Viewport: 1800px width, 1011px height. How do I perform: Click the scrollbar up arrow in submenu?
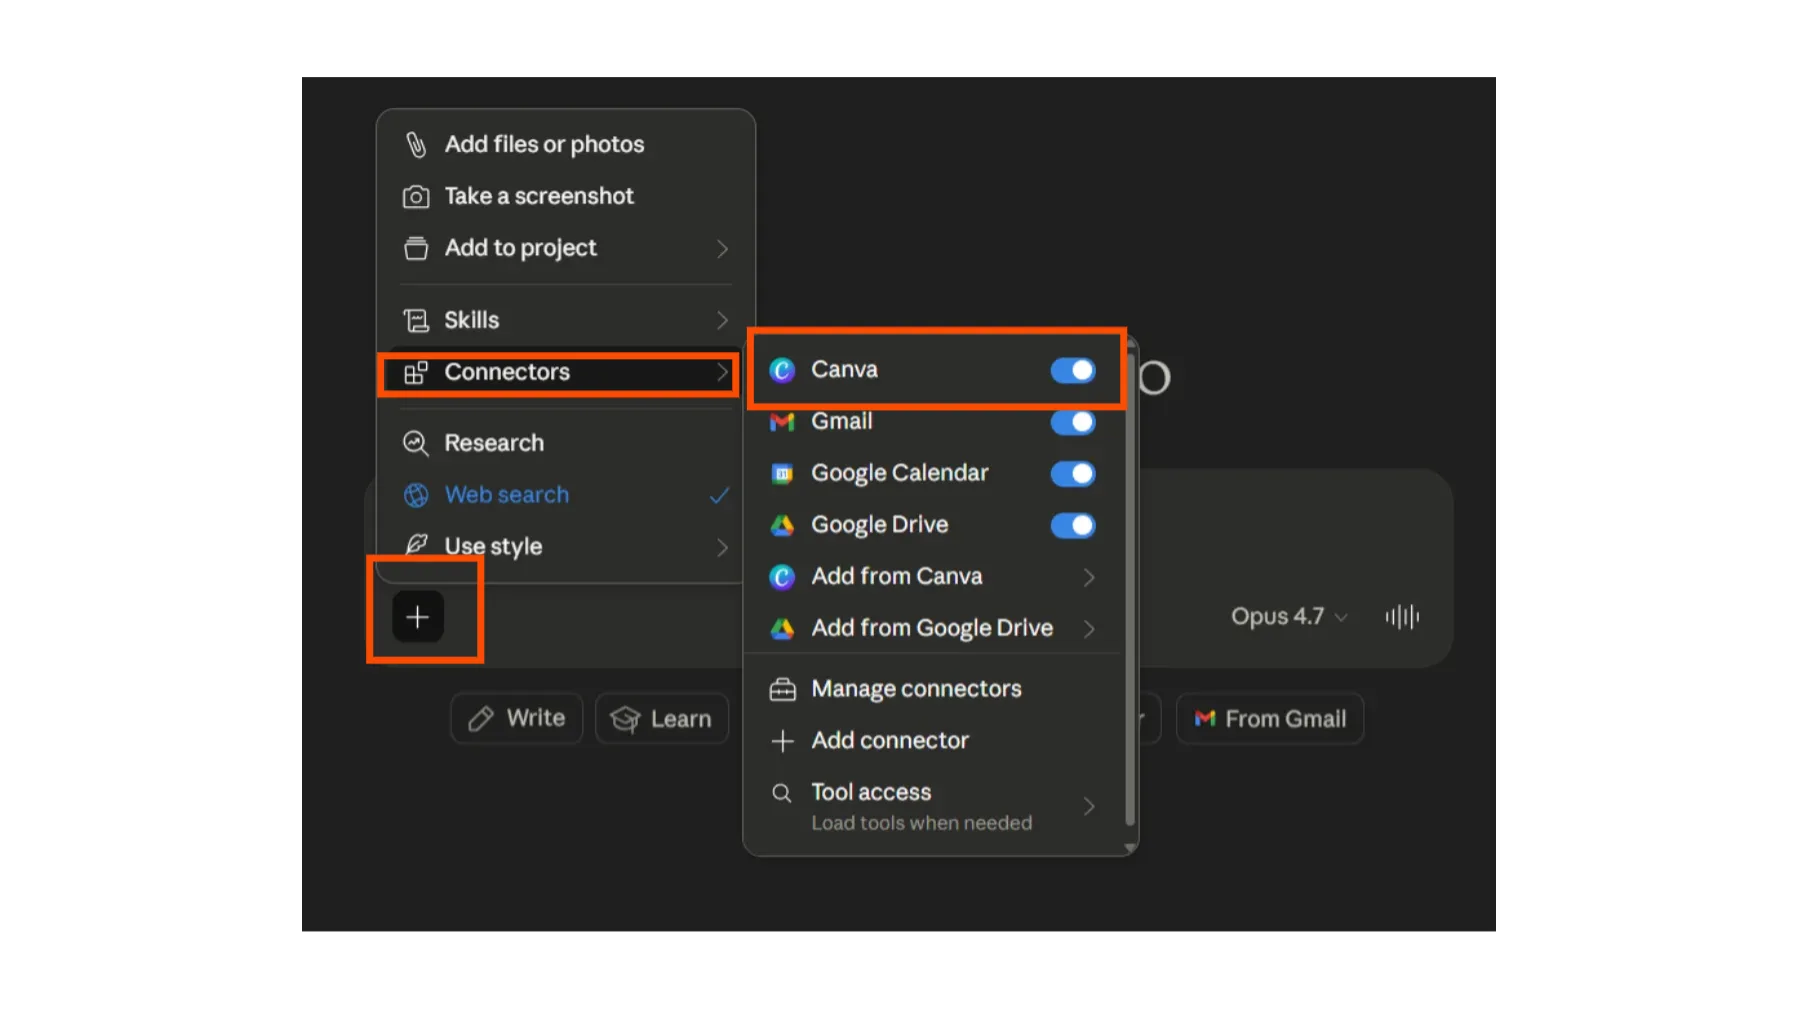coord(1130,343)
